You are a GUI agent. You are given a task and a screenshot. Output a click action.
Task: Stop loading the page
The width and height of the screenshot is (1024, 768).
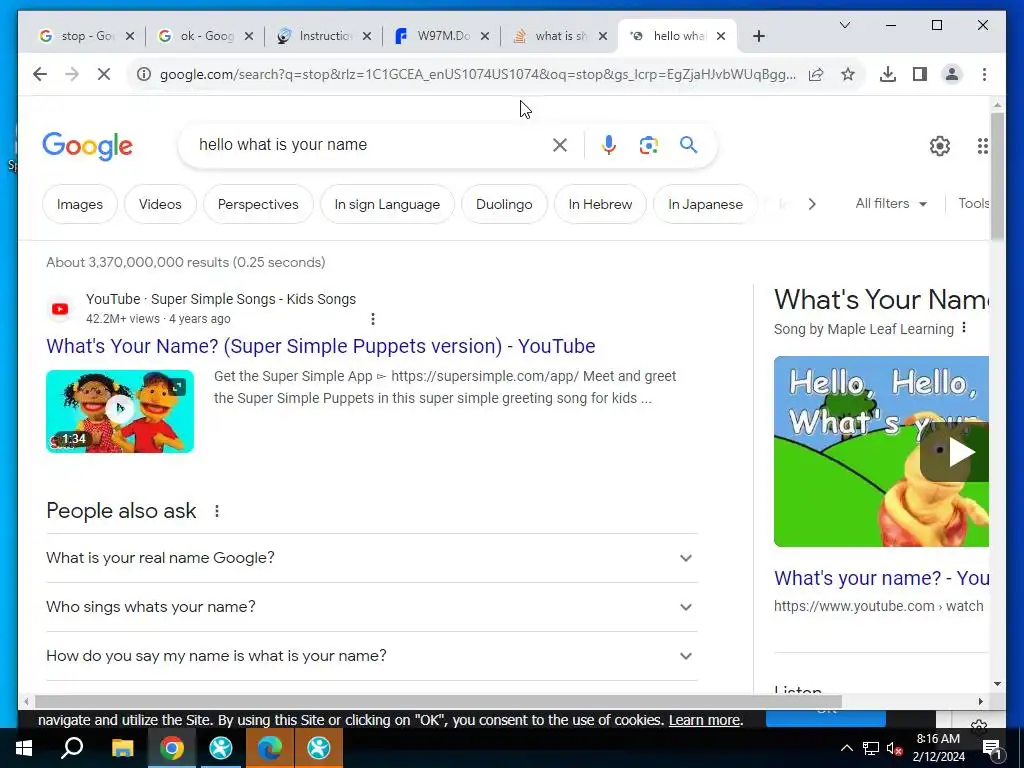pos(104,74)
